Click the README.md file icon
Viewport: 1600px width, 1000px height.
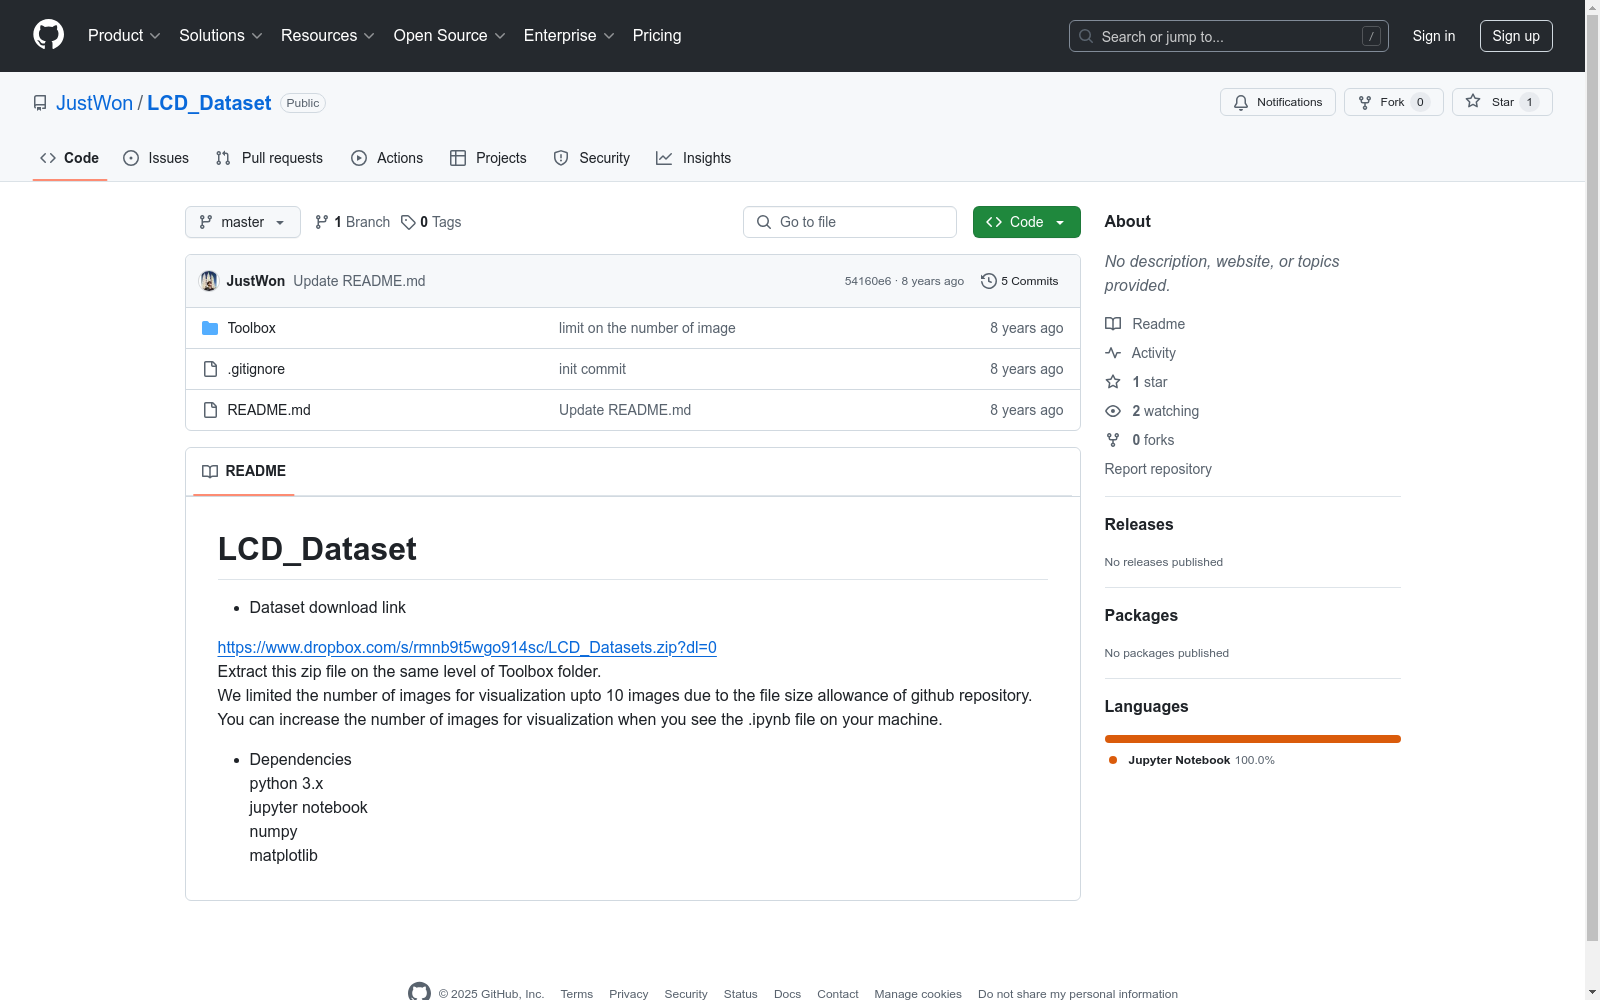210,410
